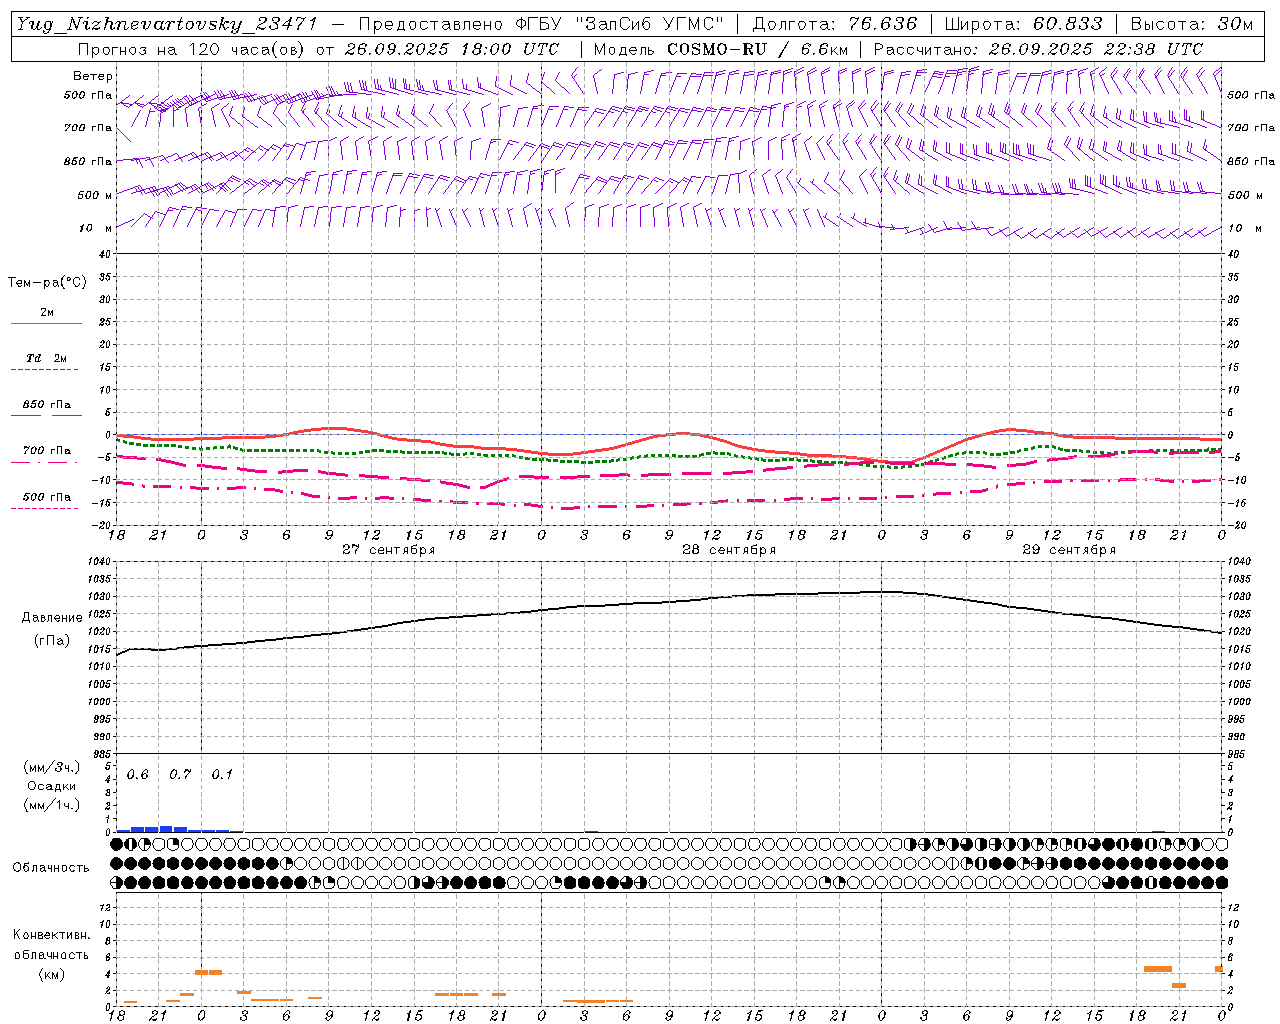Click the '(мм/1ч.)' precipitation unit label

(x=51, y=805)
